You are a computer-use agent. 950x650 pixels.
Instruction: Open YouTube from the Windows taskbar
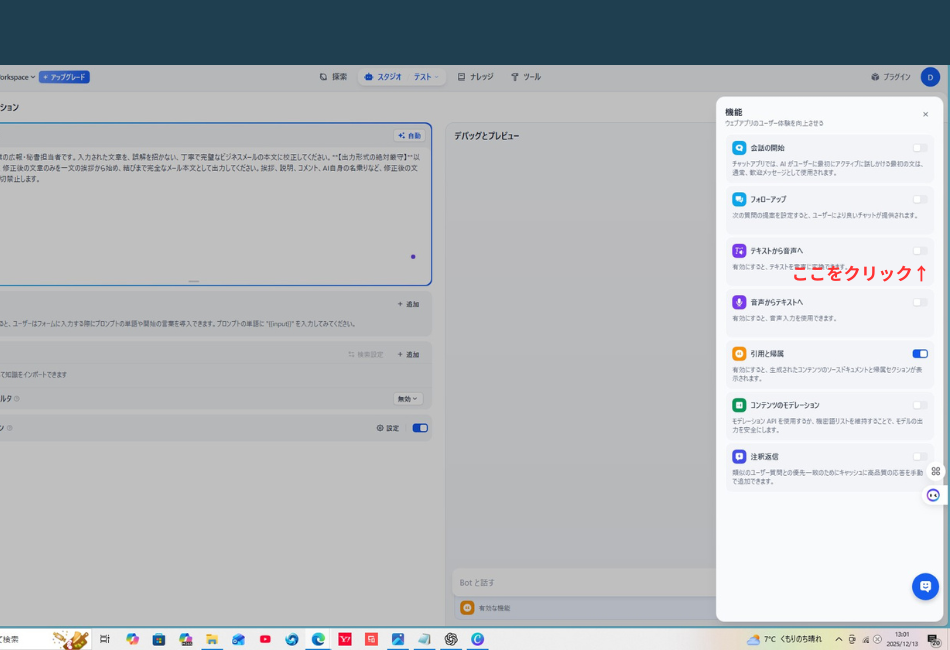[265, 639]
